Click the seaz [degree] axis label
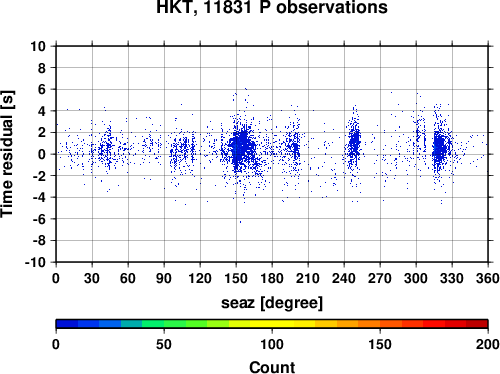The width and height of the screenshot is (500, 374). (x=272, y=303)
